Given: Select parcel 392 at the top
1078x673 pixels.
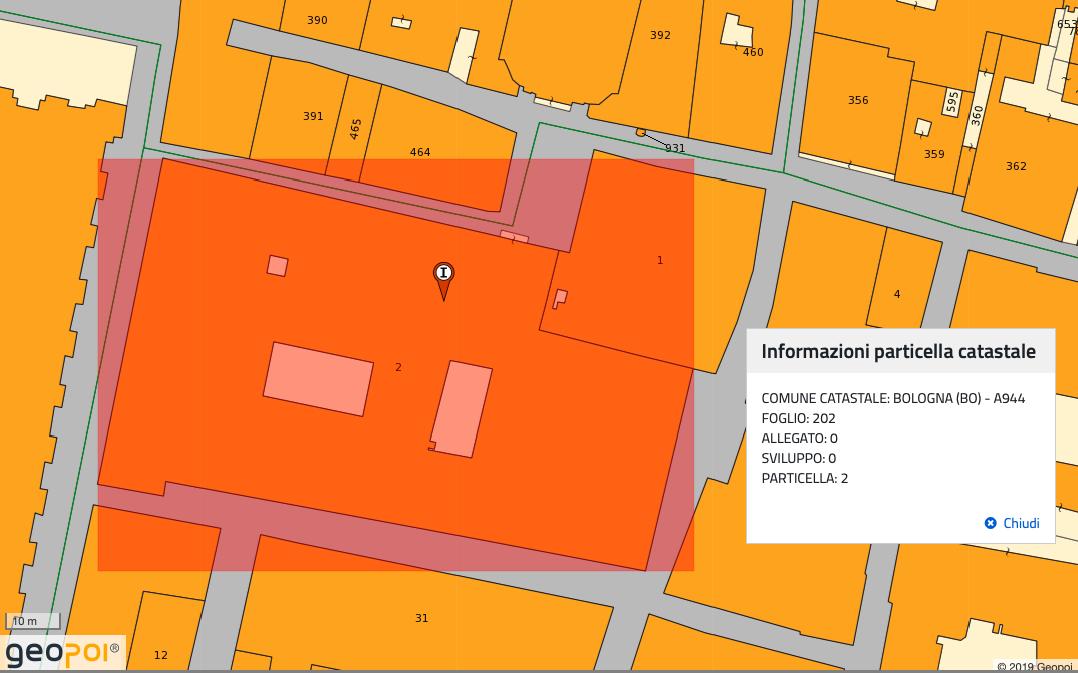Looking at the screenshot, I should (660, 35).
